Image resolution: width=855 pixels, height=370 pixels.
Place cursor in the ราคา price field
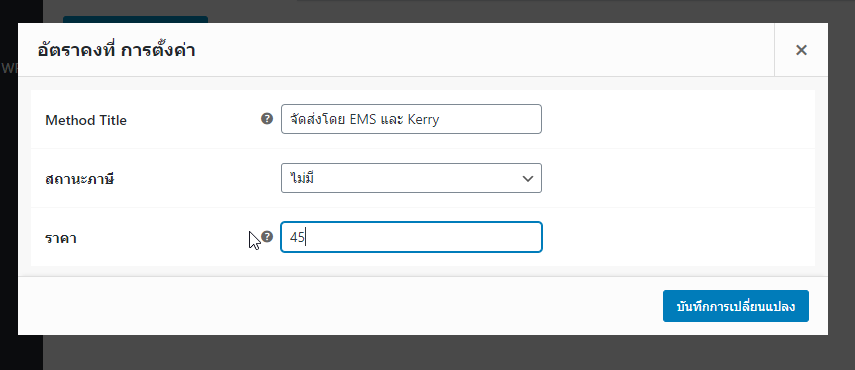tap(411, 237)
